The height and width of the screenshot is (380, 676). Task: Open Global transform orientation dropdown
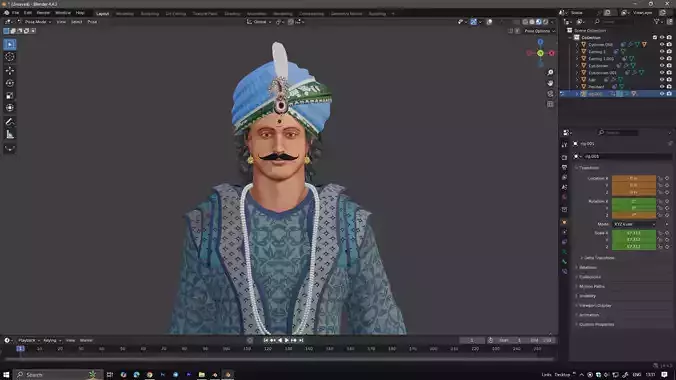[259, 22]
